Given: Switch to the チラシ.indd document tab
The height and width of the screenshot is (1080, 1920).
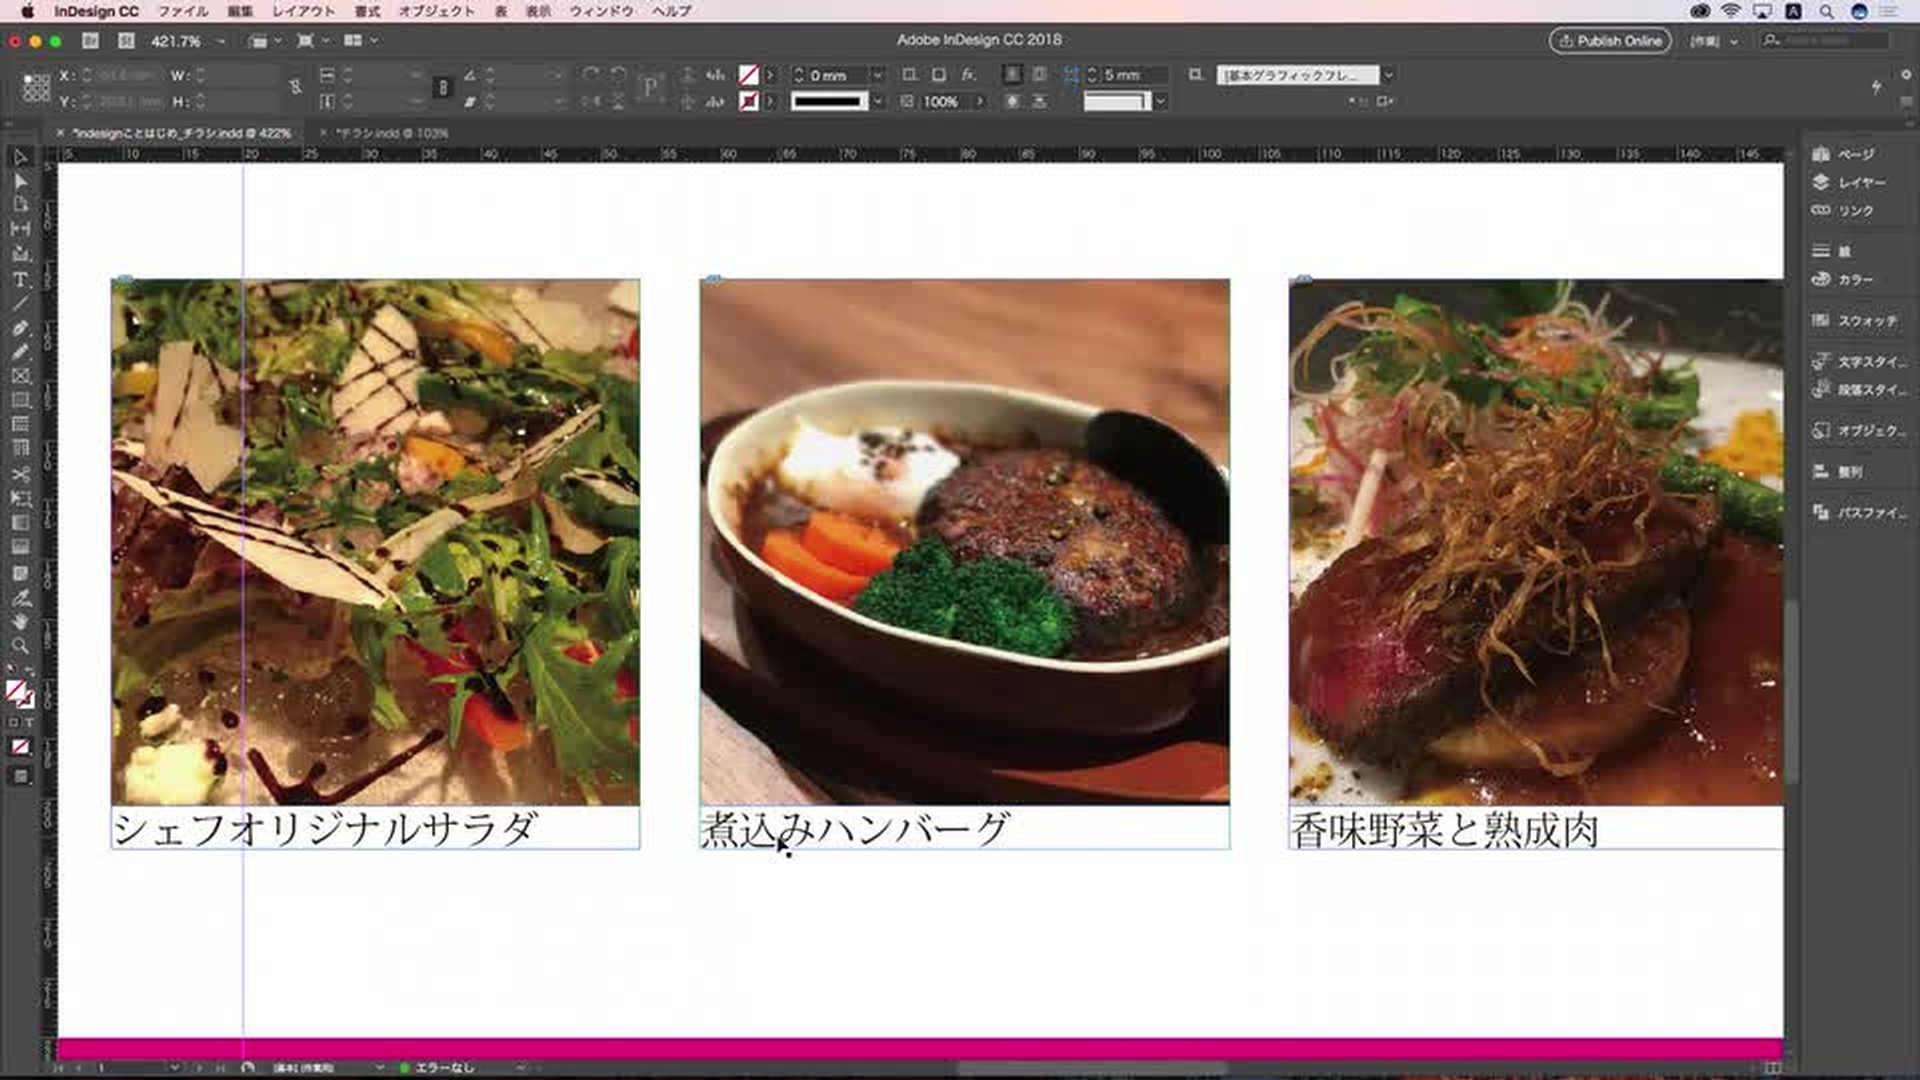Looking at the screenshot, I should coord(391,133).
